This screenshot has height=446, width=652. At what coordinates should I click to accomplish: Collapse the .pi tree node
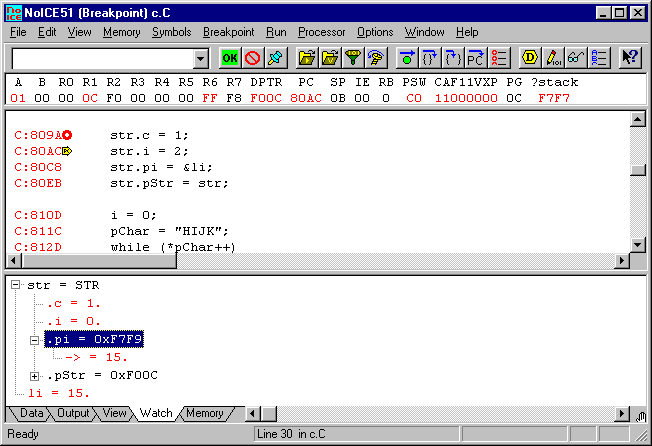[x=35, y=340]
